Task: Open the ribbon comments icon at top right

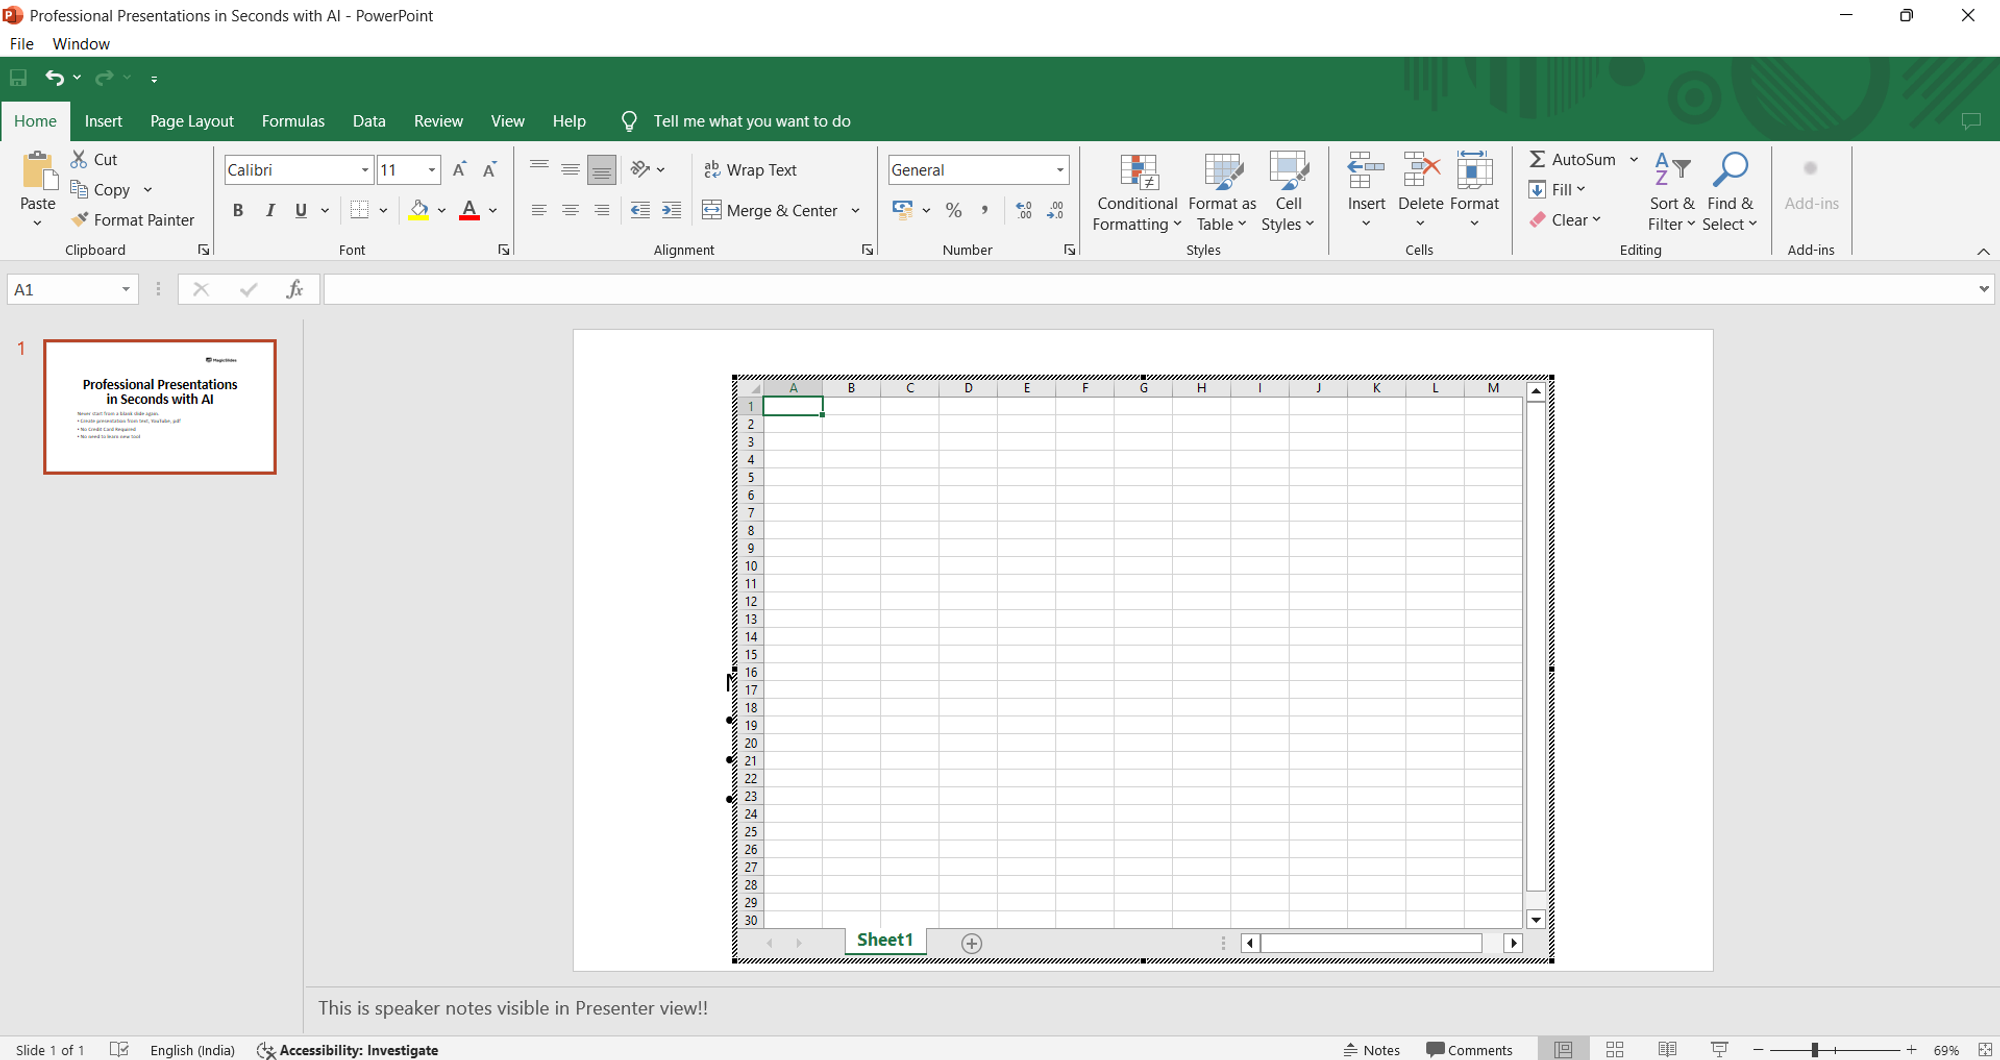Action: [x=1971, y=121]
